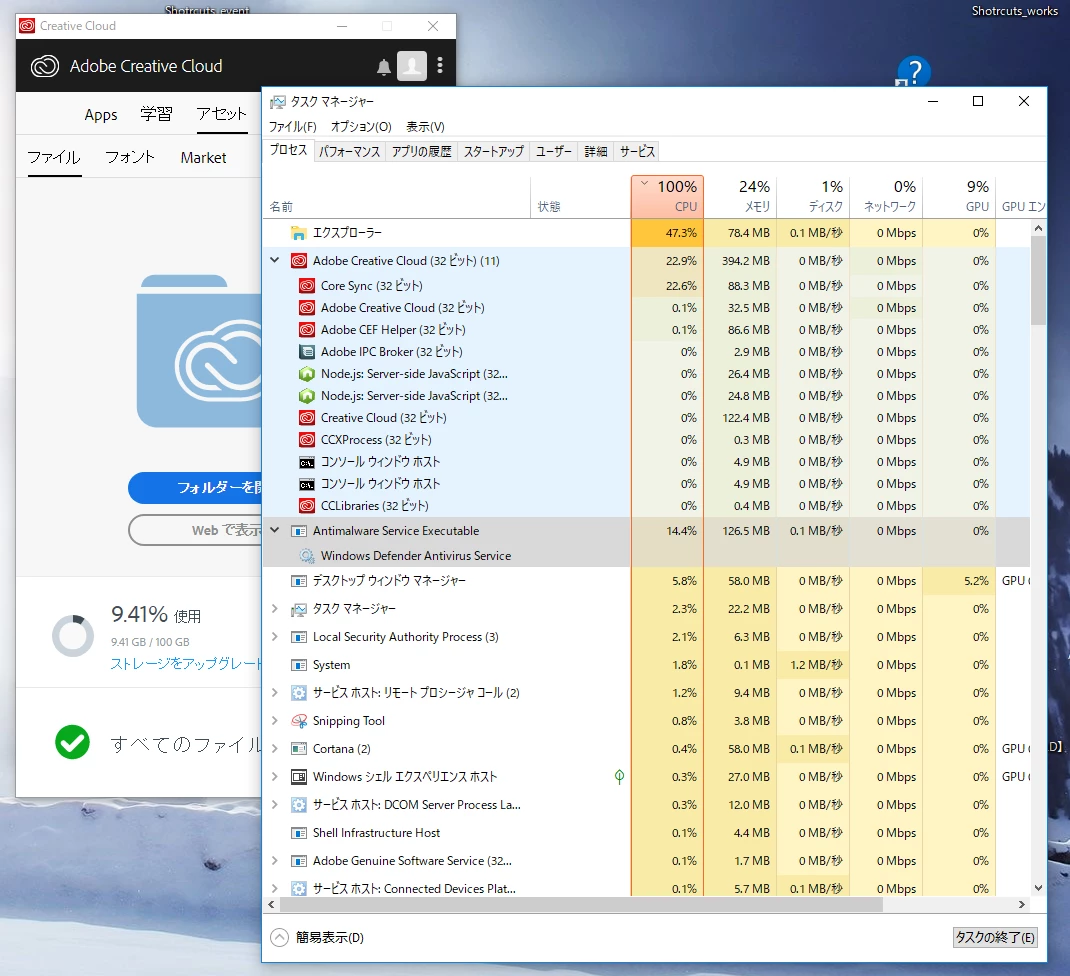Screen dimensions: 1070x976
Task: Switch to the 詳細 tab
Action: point(596,152)
